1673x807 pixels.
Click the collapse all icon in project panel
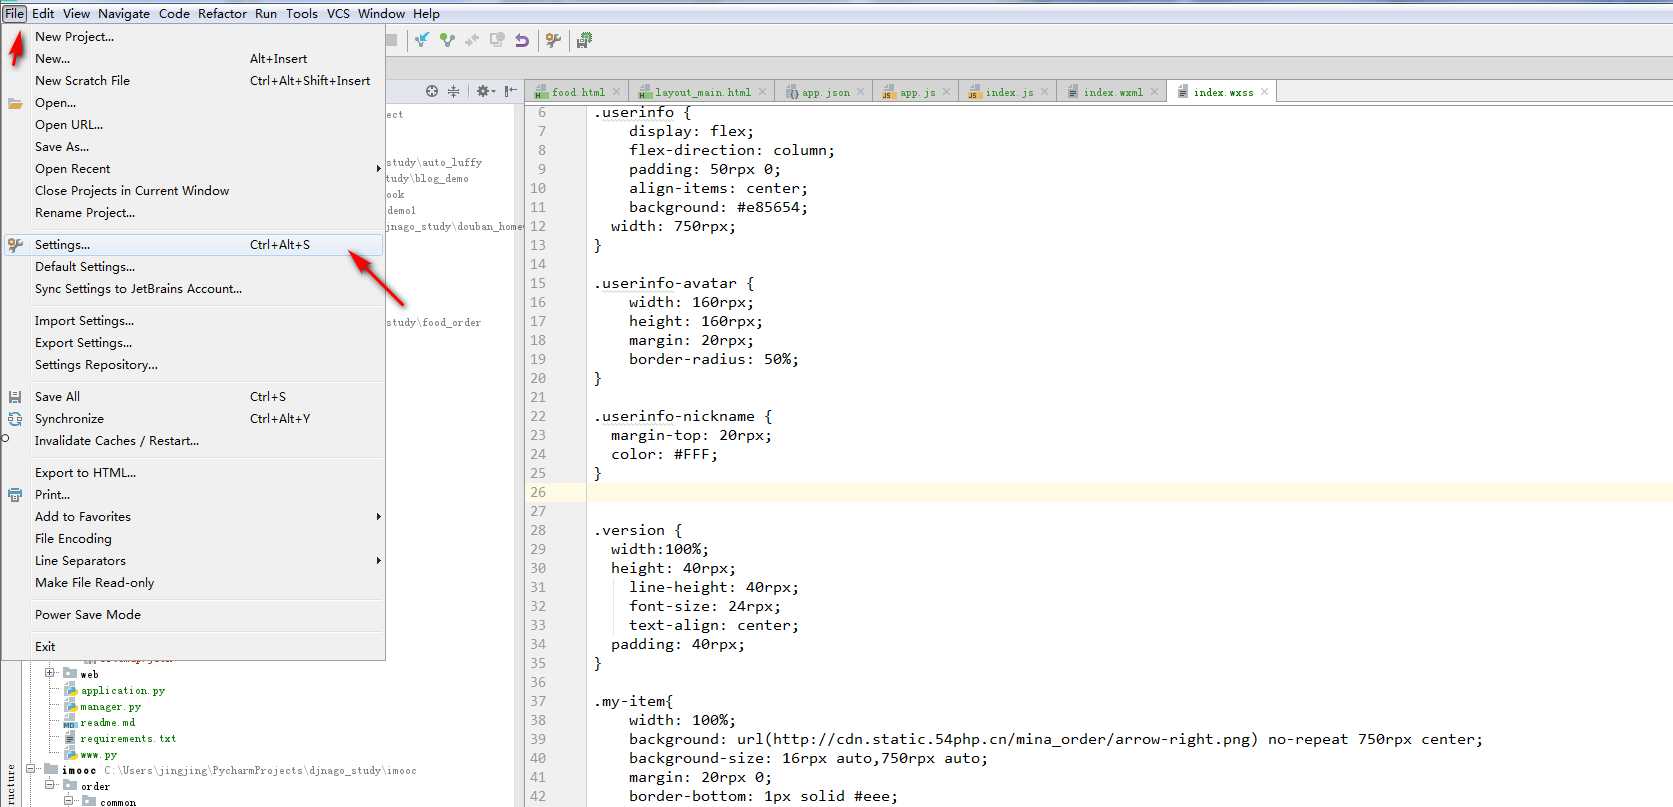point(453,91)
